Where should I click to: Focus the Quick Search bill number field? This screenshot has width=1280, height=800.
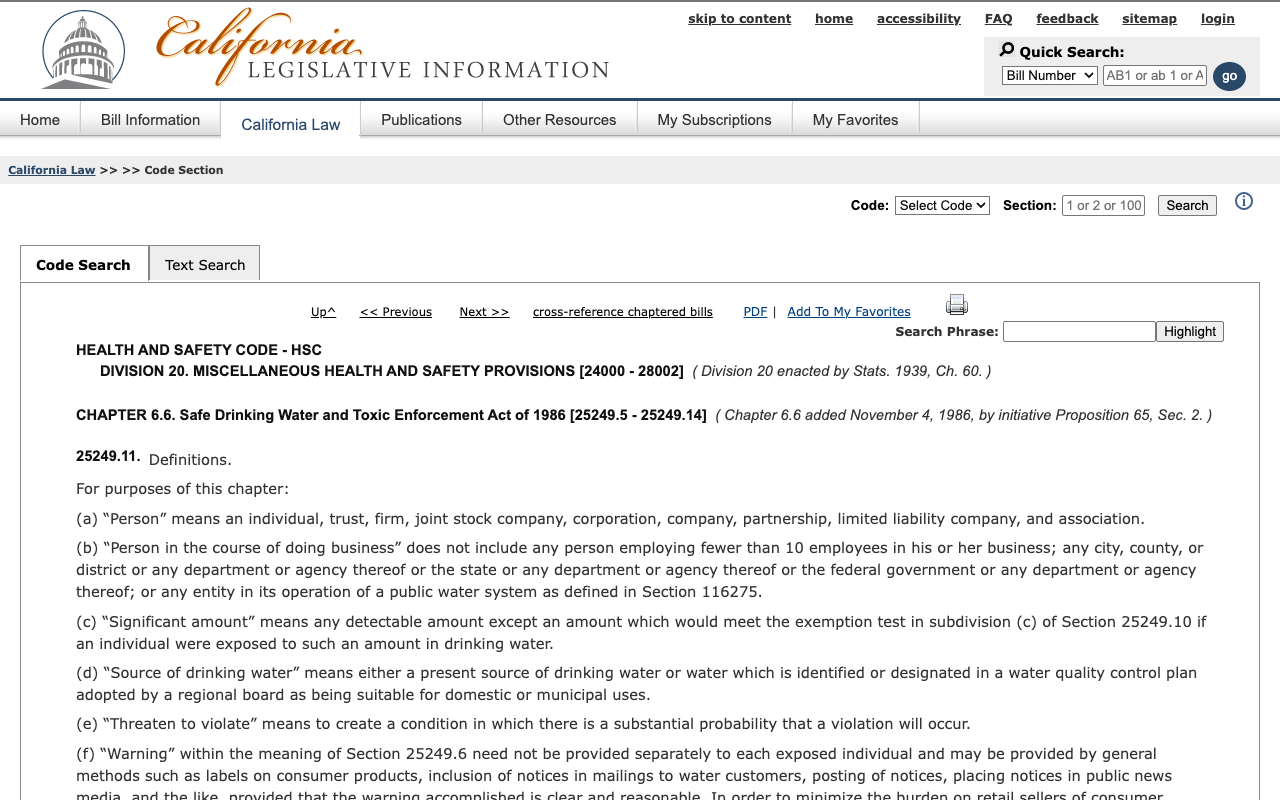1155,76
